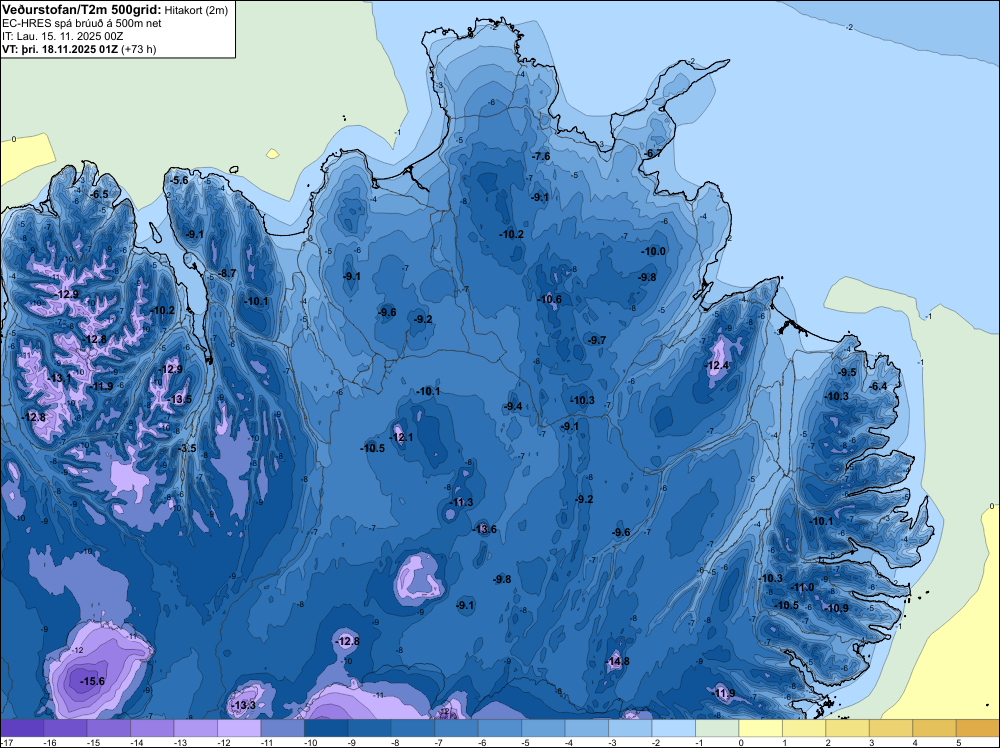Select the -12.1 temperature label

(401, 437)
